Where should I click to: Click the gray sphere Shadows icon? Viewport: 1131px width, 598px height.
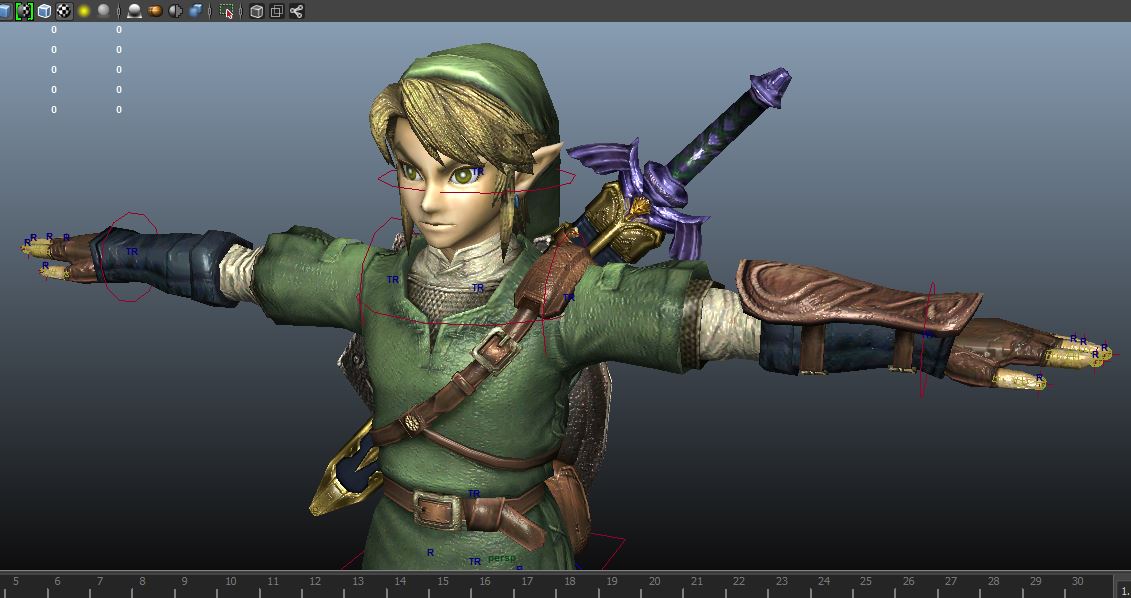[x=103, y=11]
